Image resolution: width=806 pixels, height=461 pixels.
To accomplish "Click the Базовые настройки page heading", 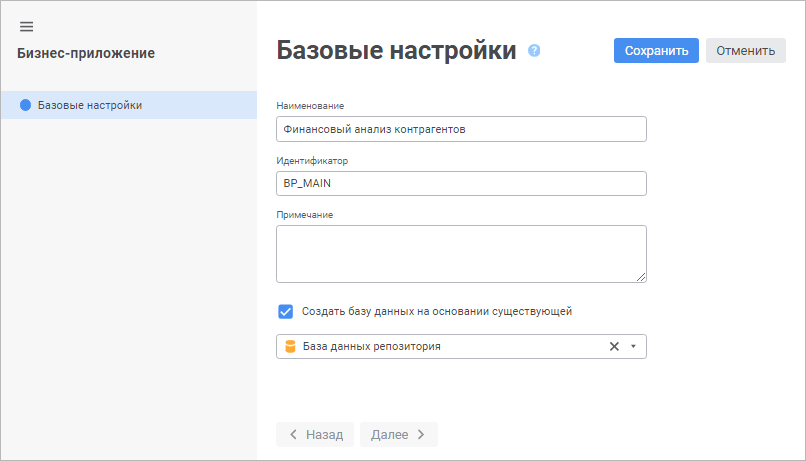I will [396, 51].
